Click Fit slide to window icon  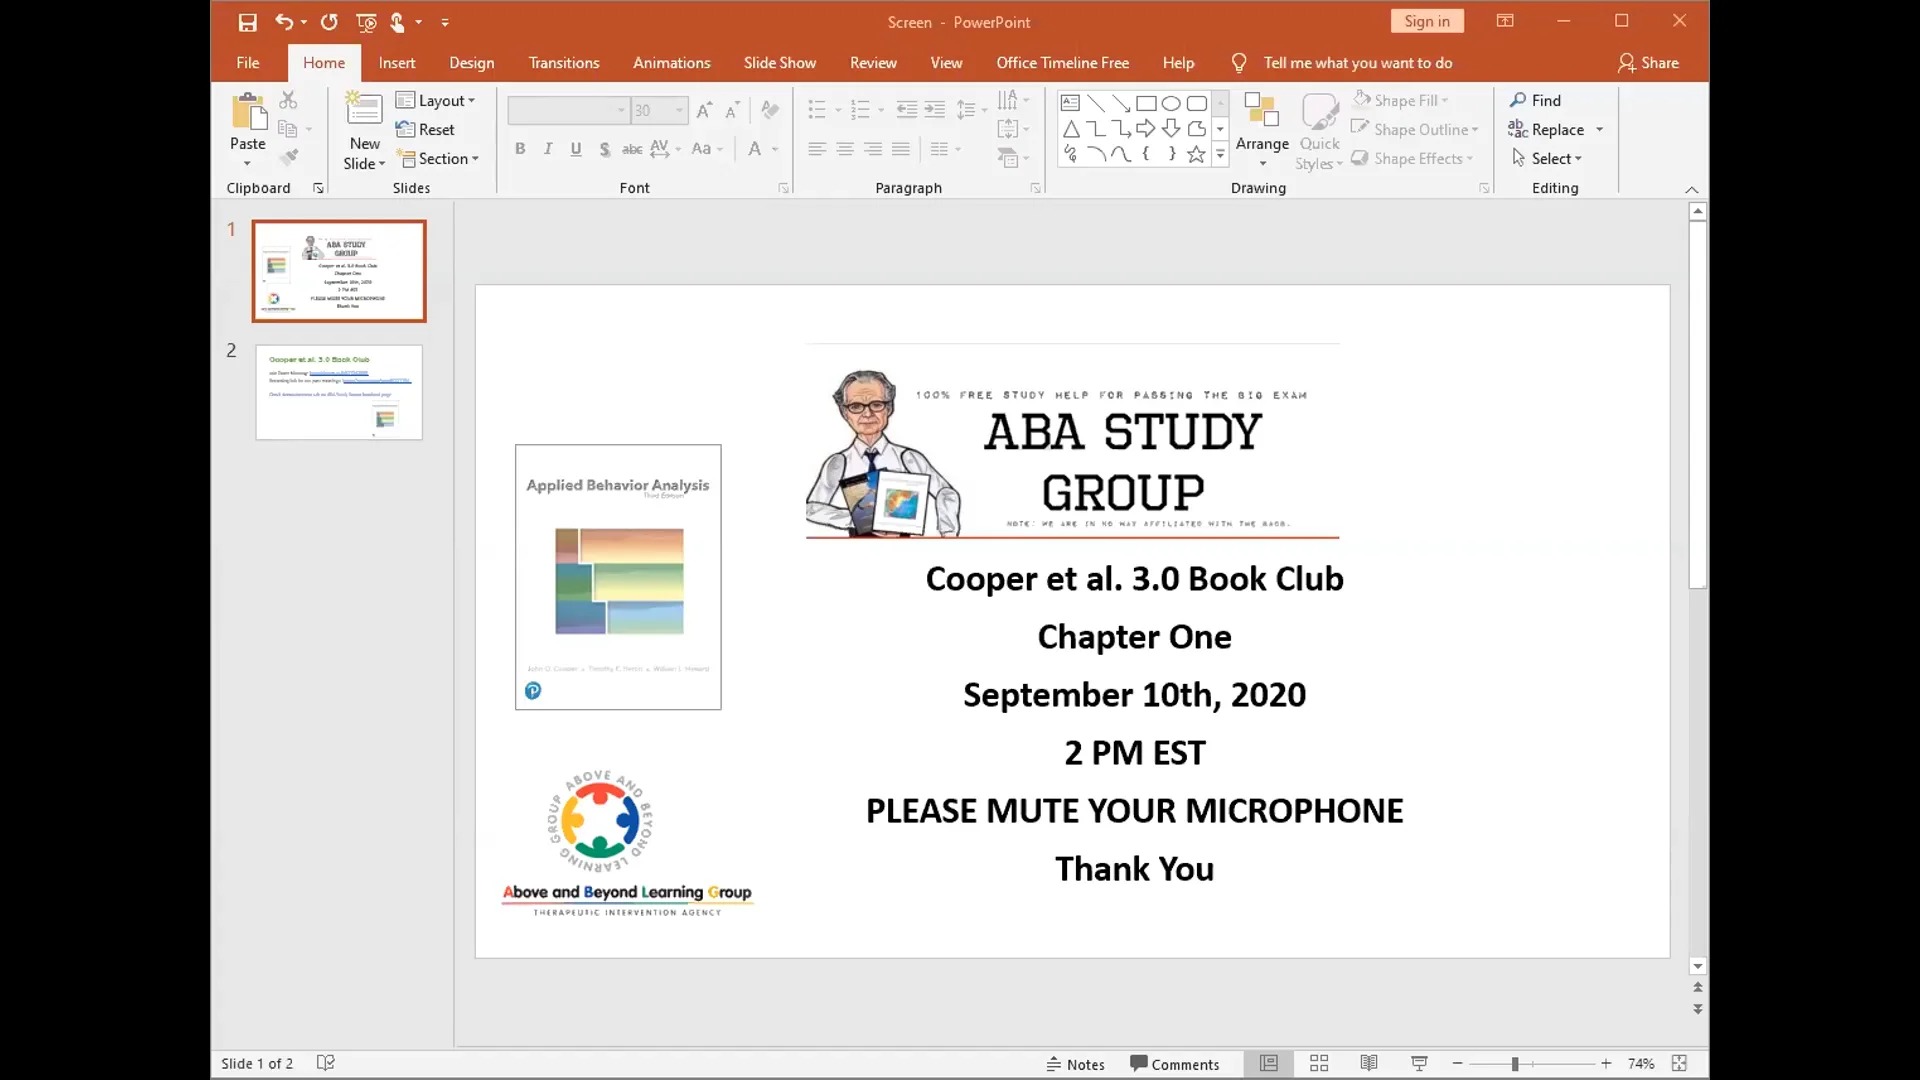click(x=1679, y=1063)
